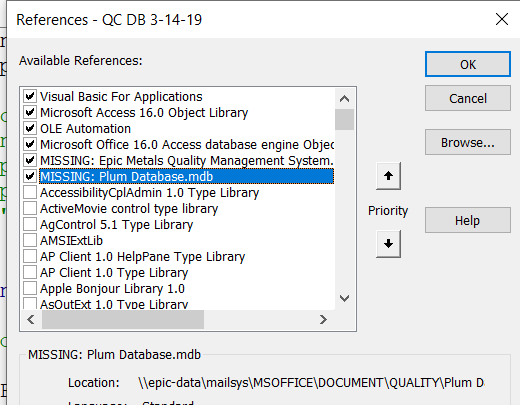Move reference down in priority

pyautogui.click(x=388, y=244)
